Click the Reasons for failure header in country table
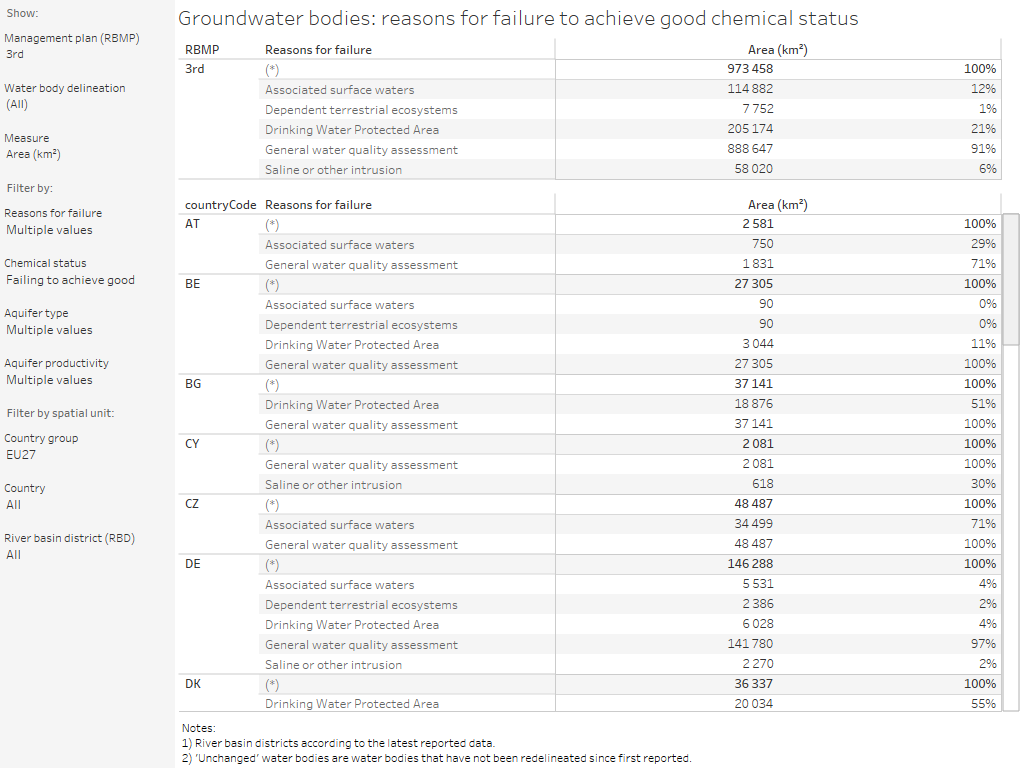 [x=318, y=204]
